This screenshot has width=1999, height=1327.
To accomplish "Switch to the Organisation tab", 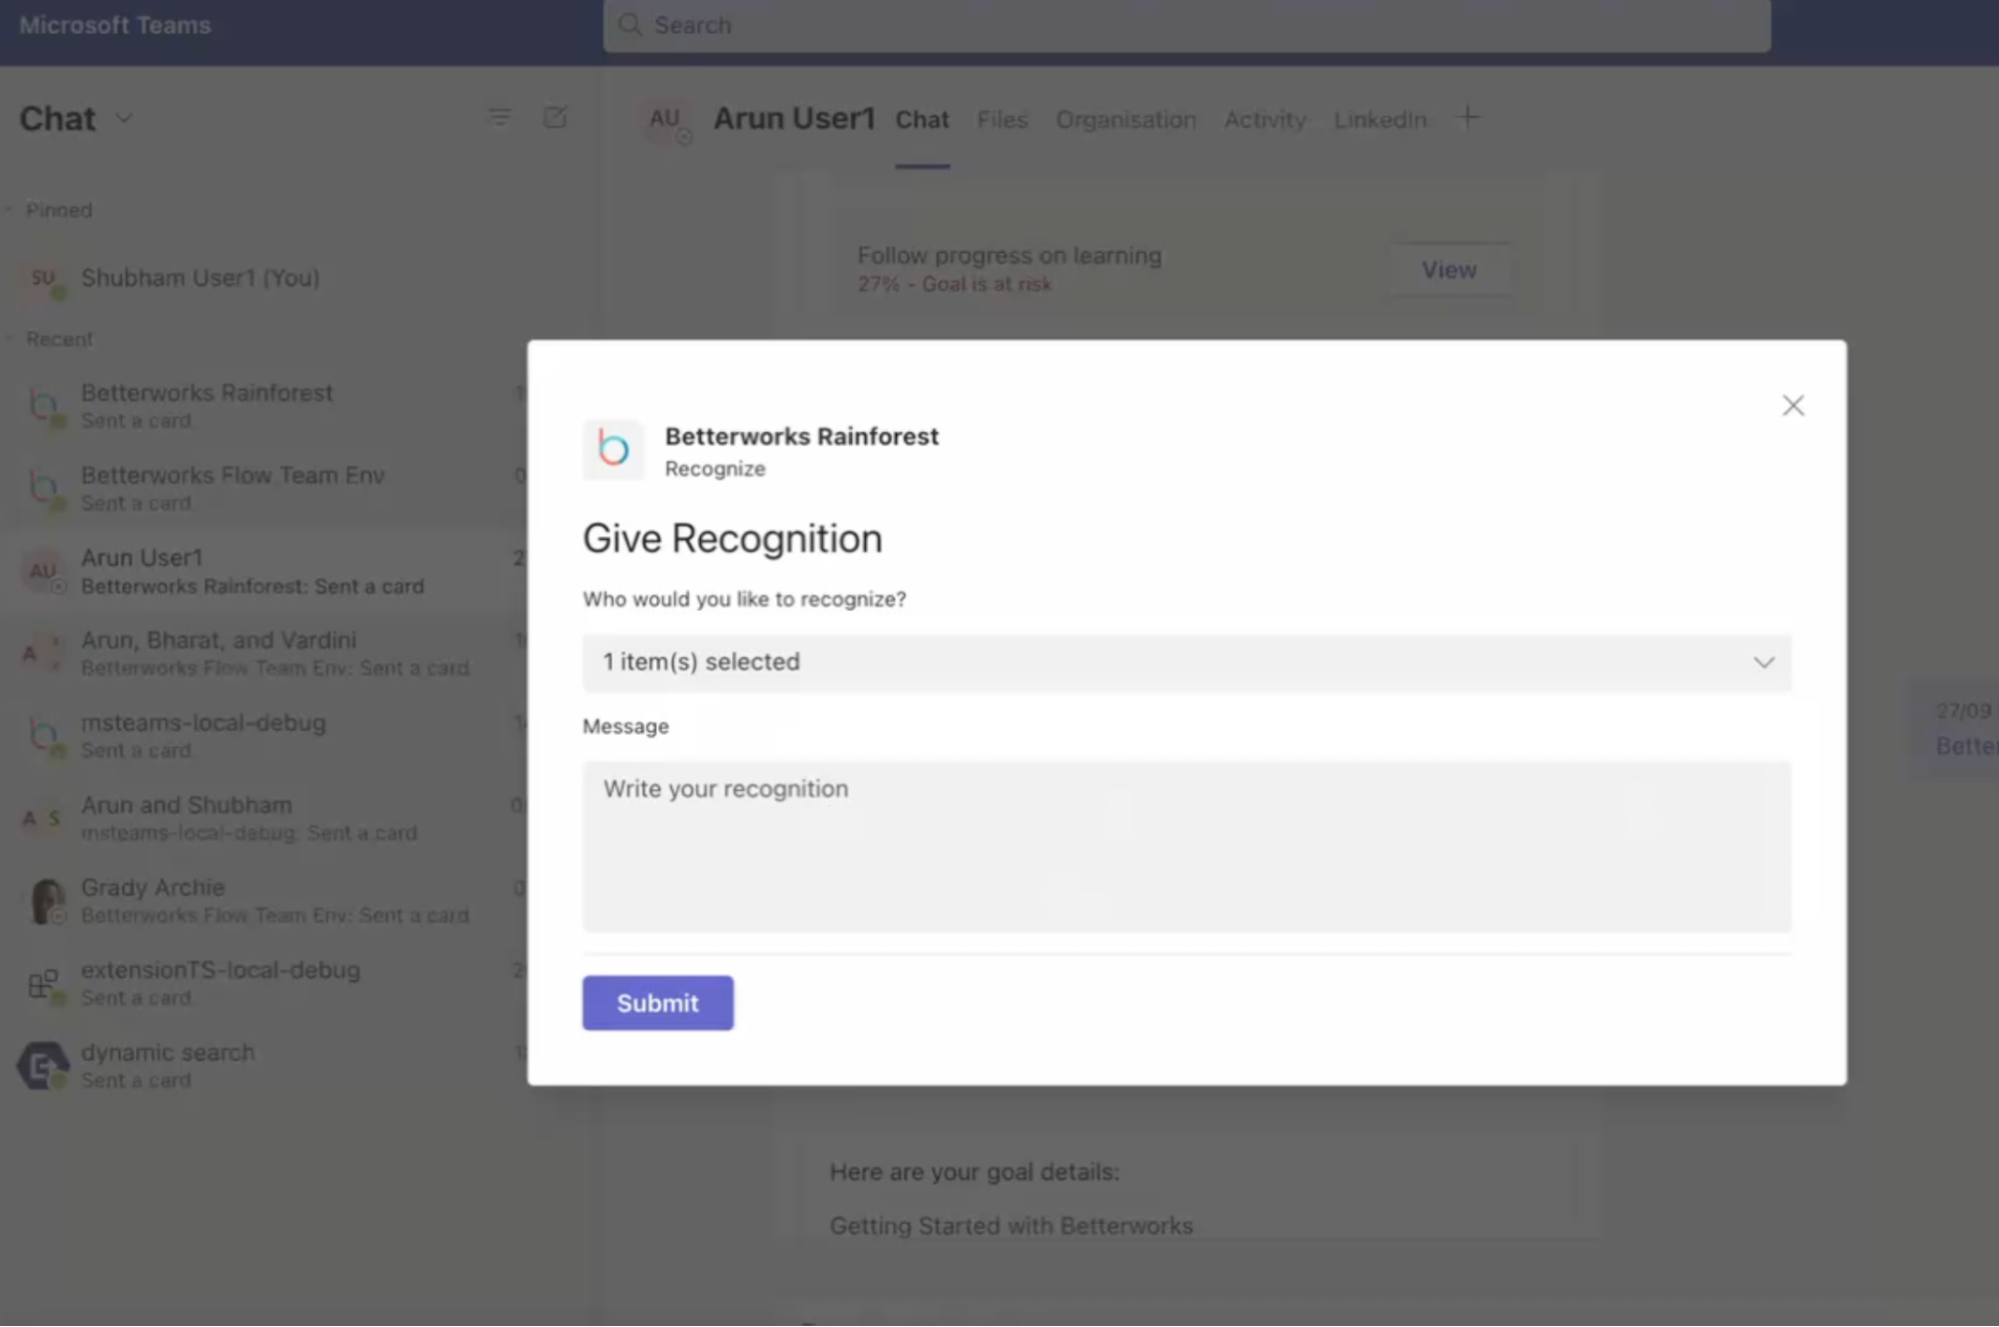I will [x=1126, y=120].
